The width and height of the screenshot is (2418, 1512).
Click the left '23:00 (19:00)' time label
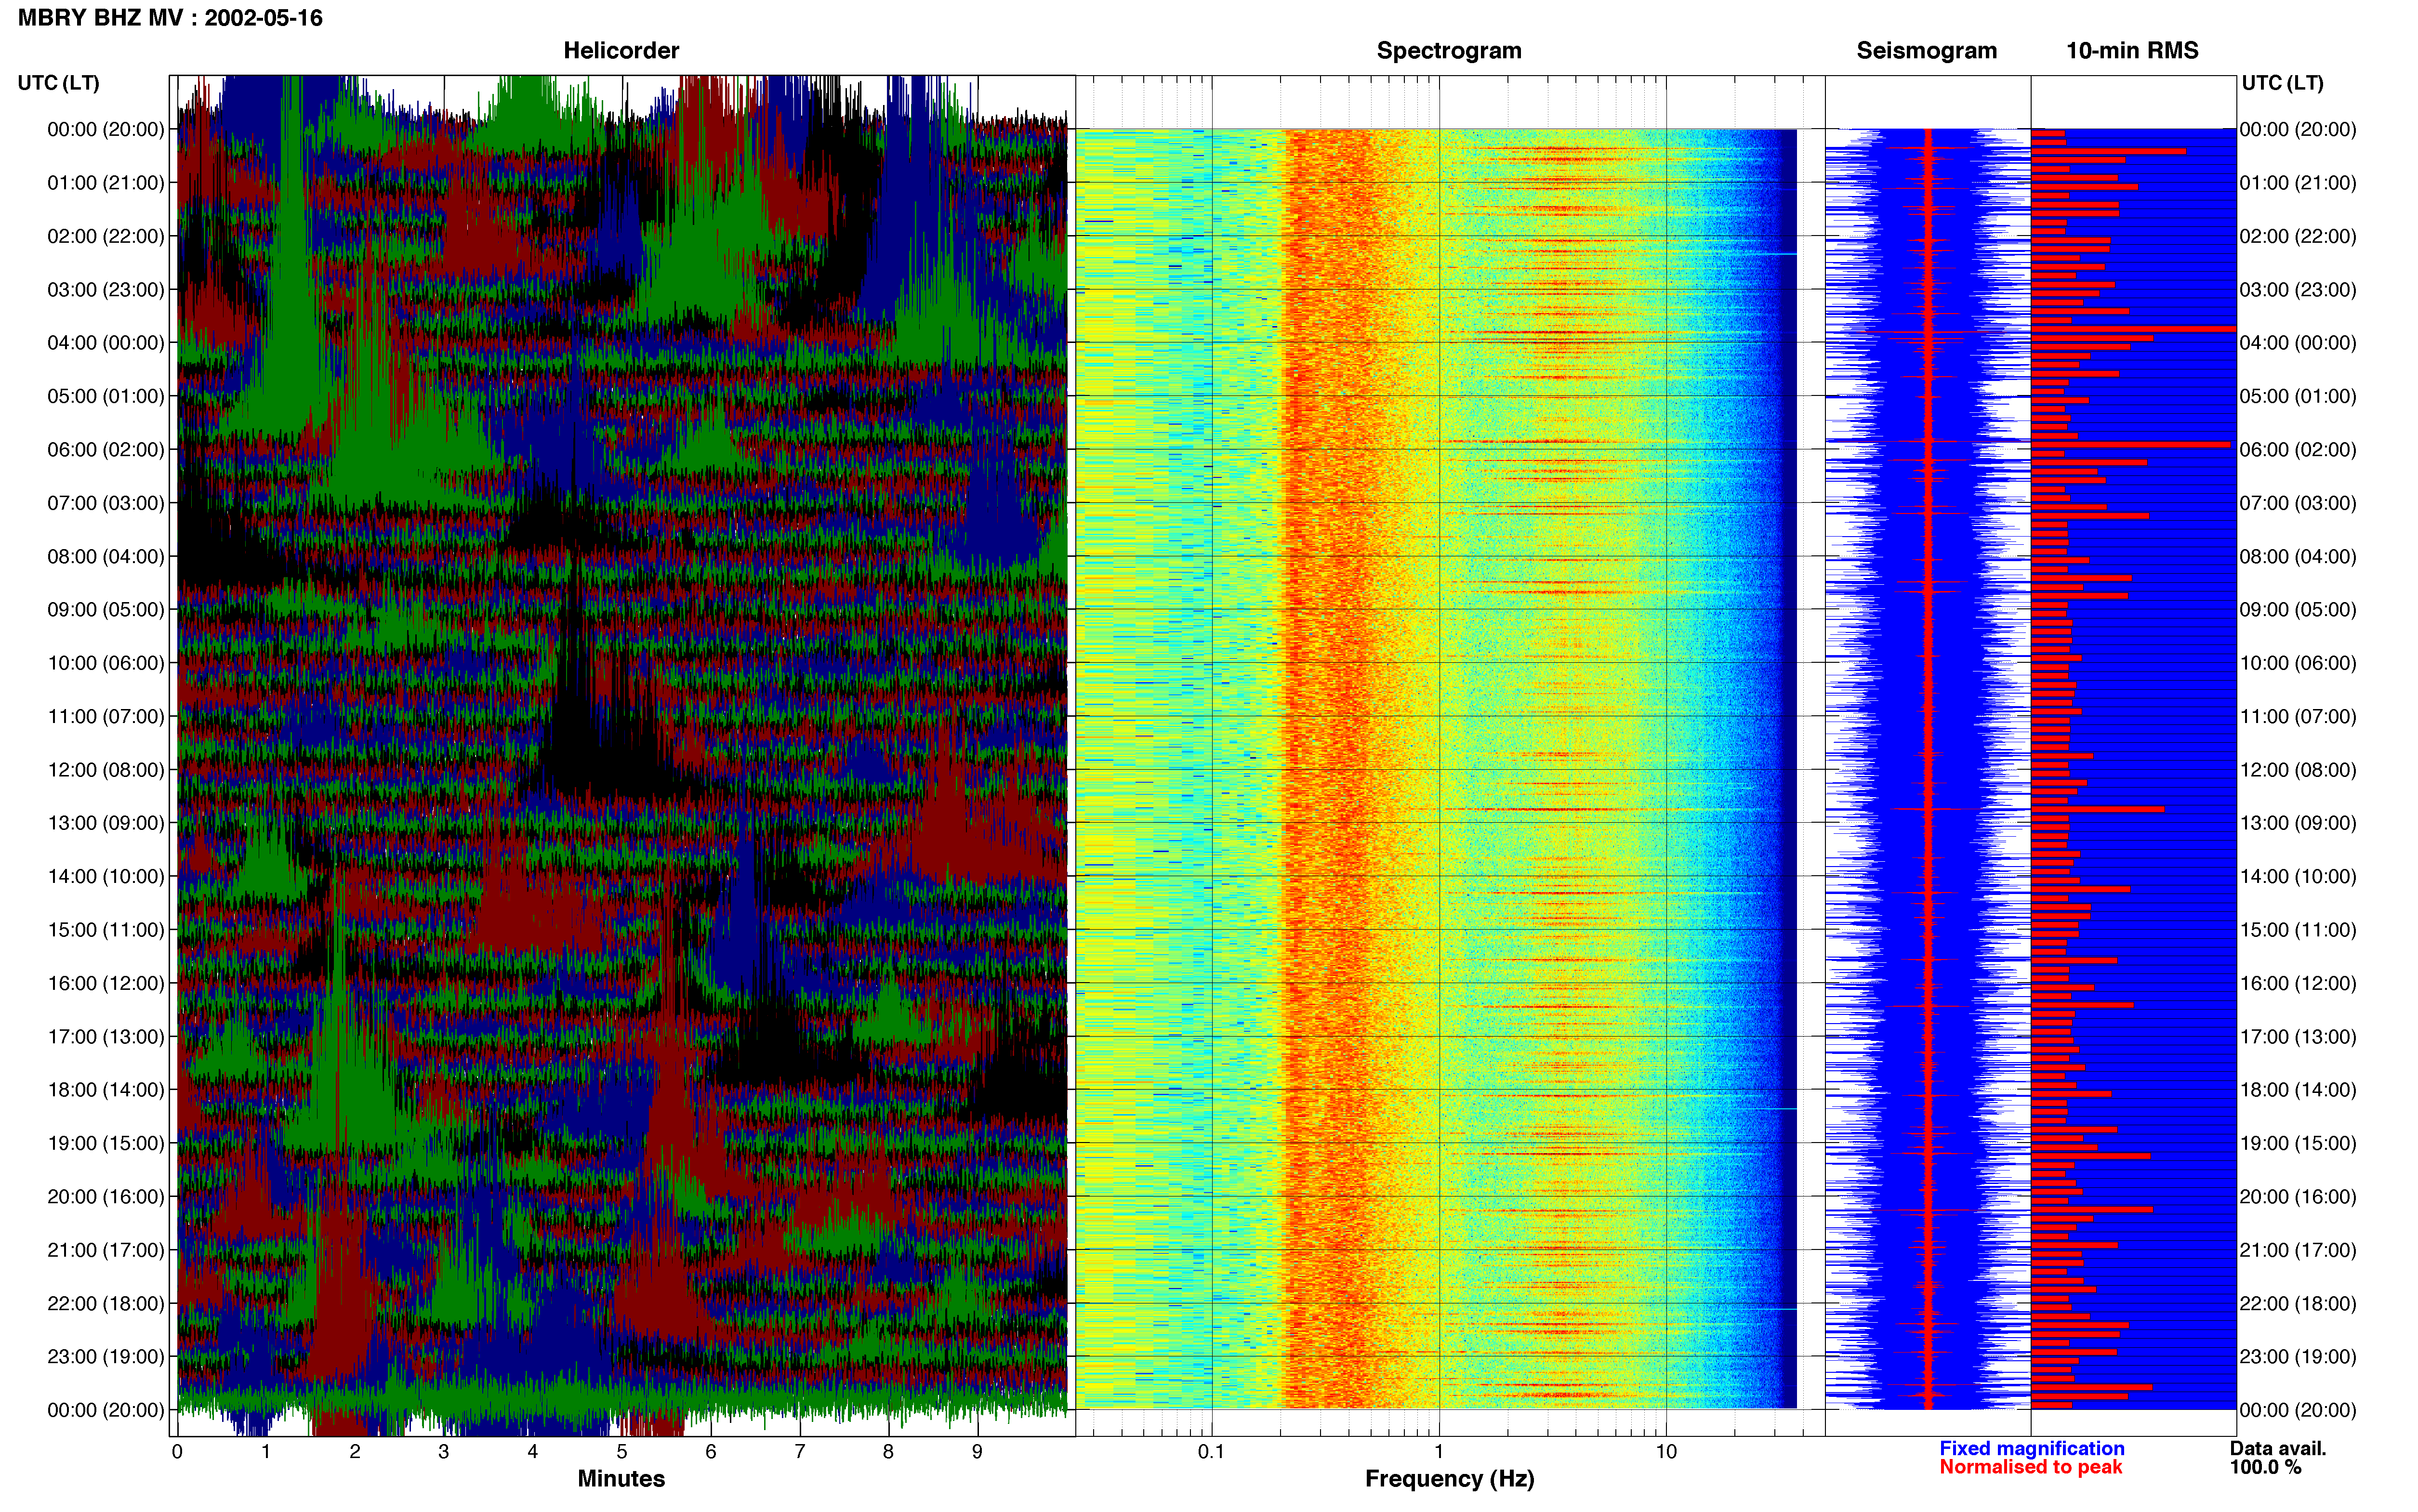coord(106,1357)
